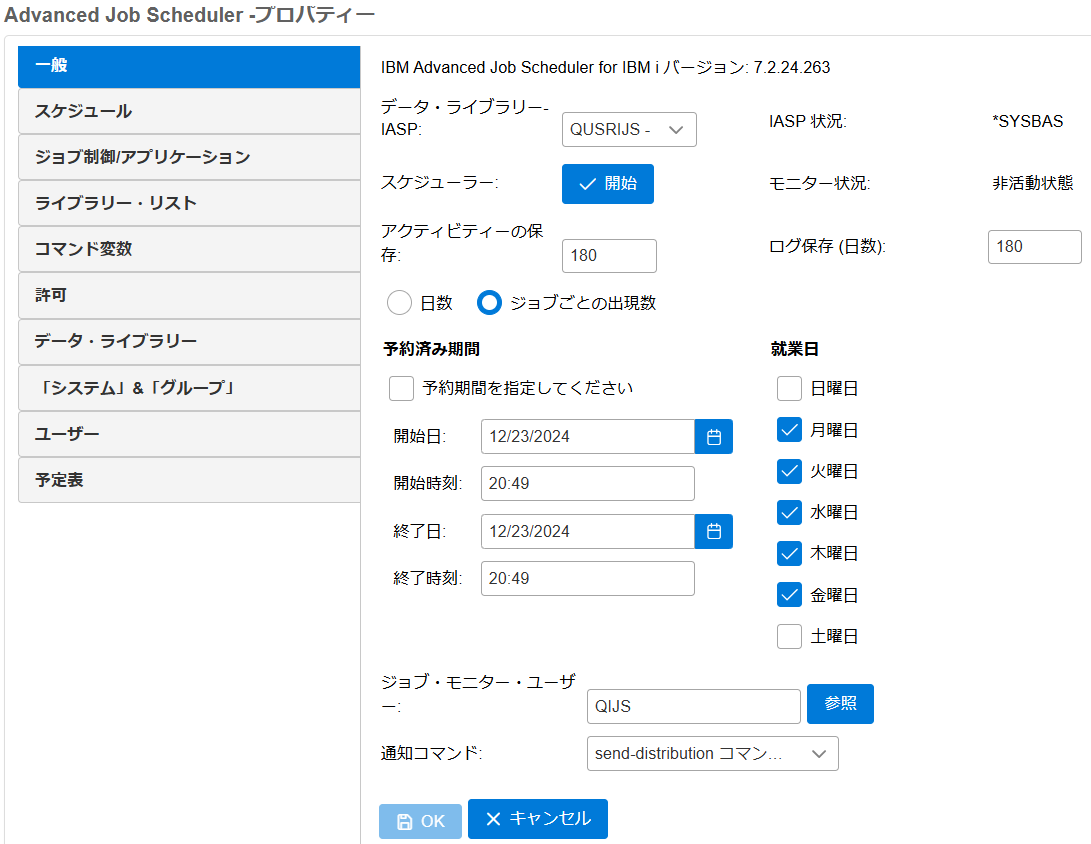
Task: Click the 終了日 date field
Action: click(588, 532)
